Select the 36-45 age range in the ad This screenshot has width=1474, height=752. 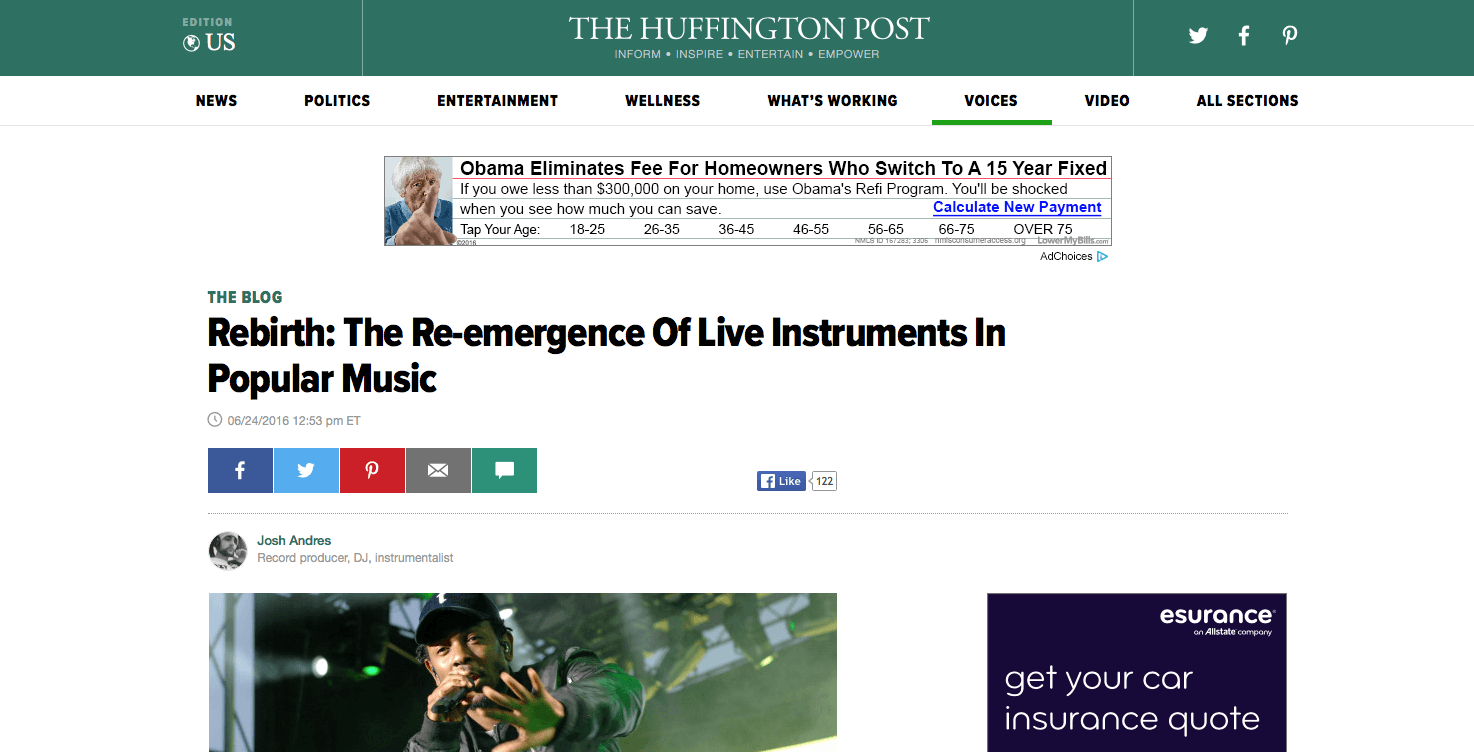(x=736, y=229)
